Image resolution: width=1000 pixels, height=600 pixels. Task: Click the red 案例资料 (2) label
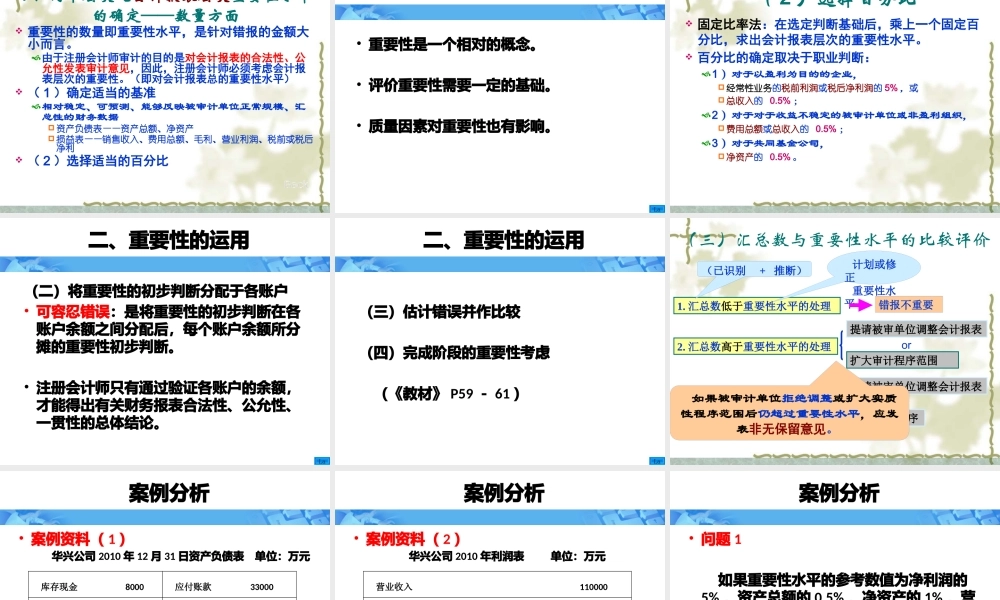(413, 539)
